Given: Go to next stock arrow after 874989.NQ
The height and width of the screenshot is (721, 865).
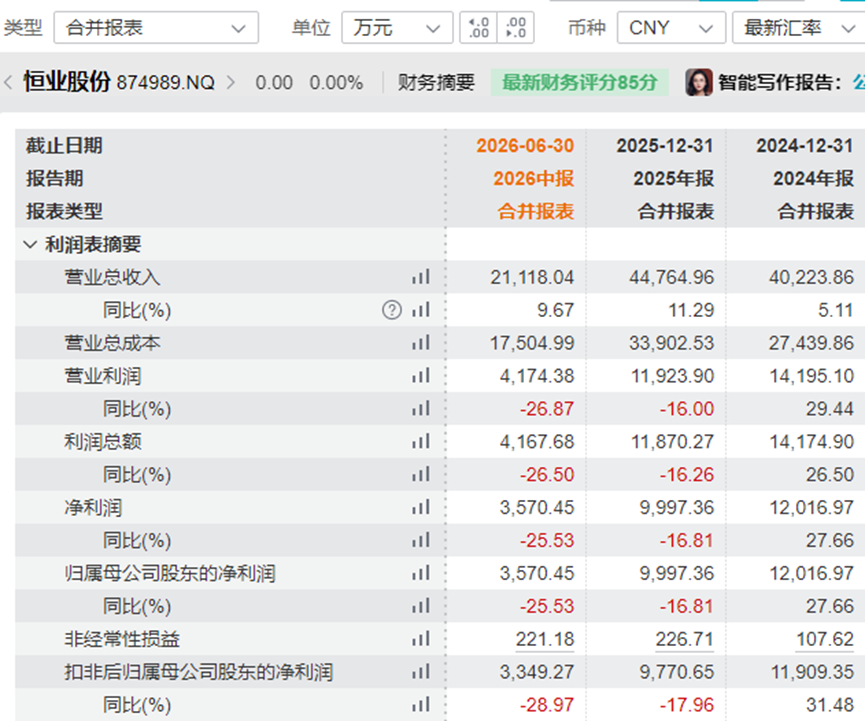Looking at the screenshot, I should [231, 83].
